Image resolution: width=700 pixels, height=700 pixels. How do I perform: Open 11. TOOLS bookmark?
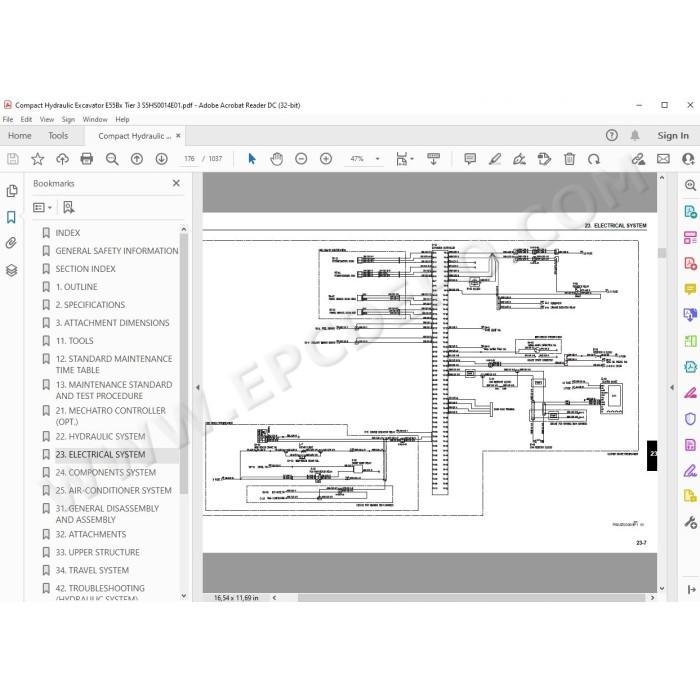click(x=74, y=341)
